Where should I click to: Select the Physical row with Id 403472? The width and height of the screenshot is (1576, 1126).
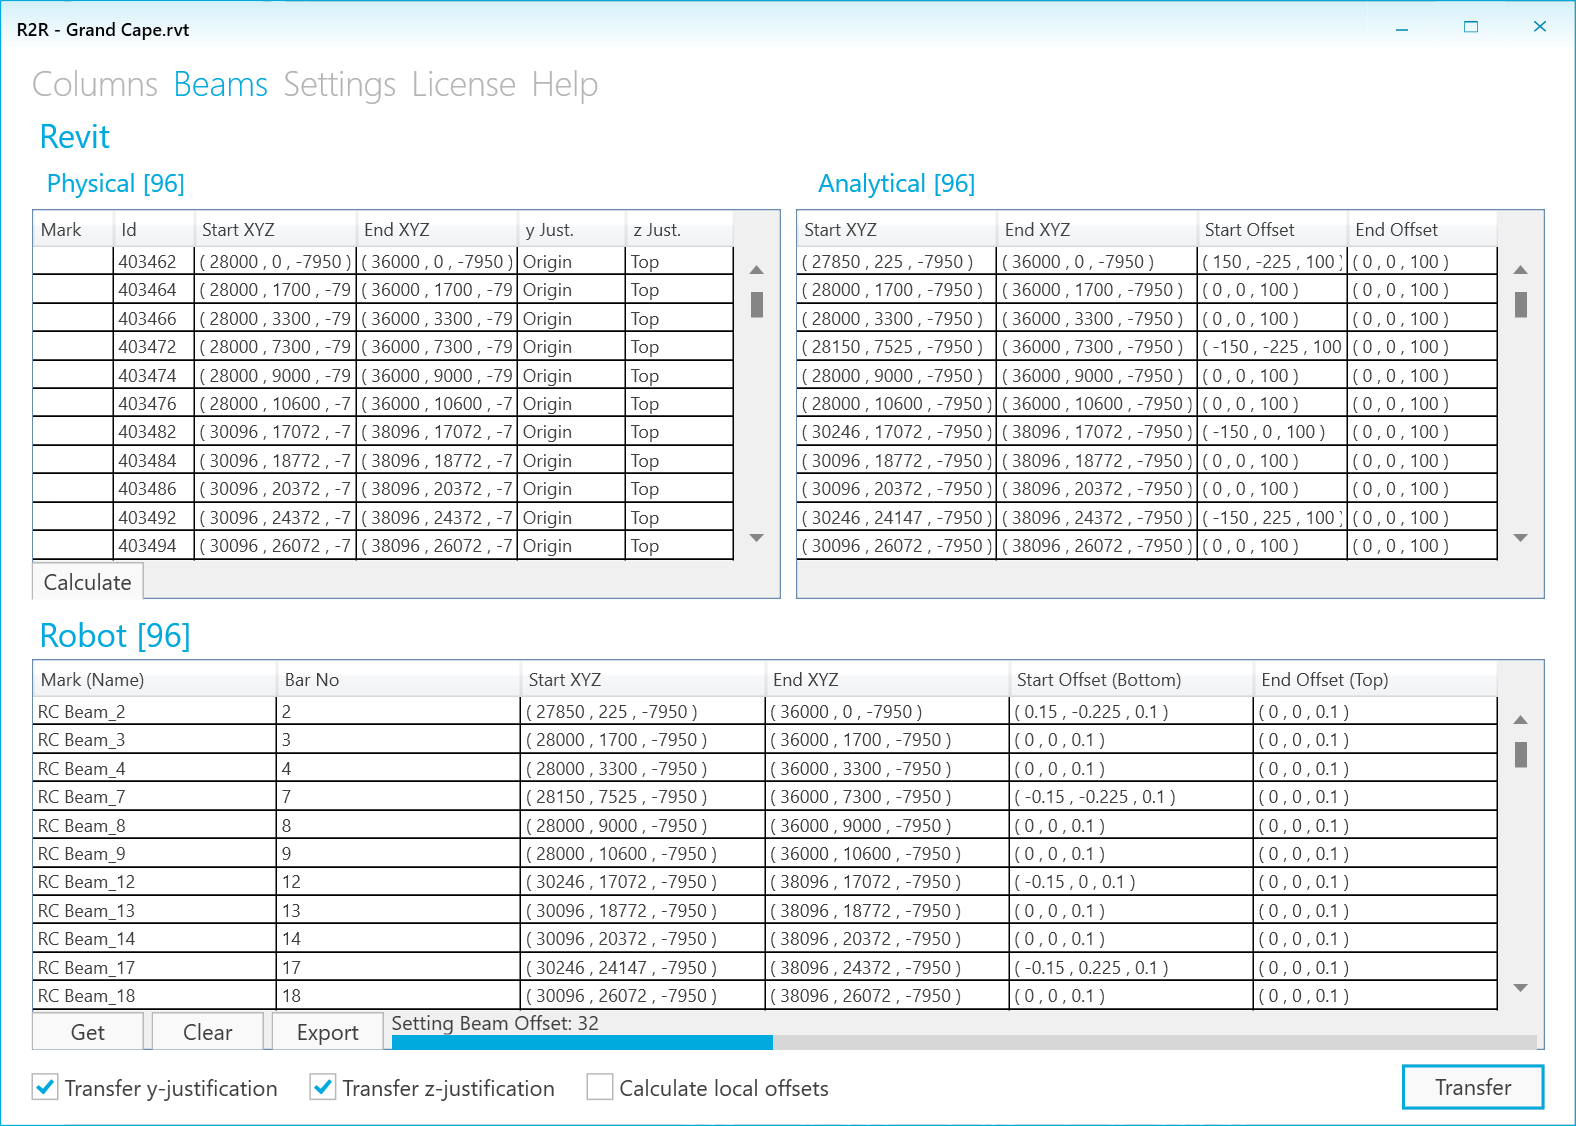383,347
